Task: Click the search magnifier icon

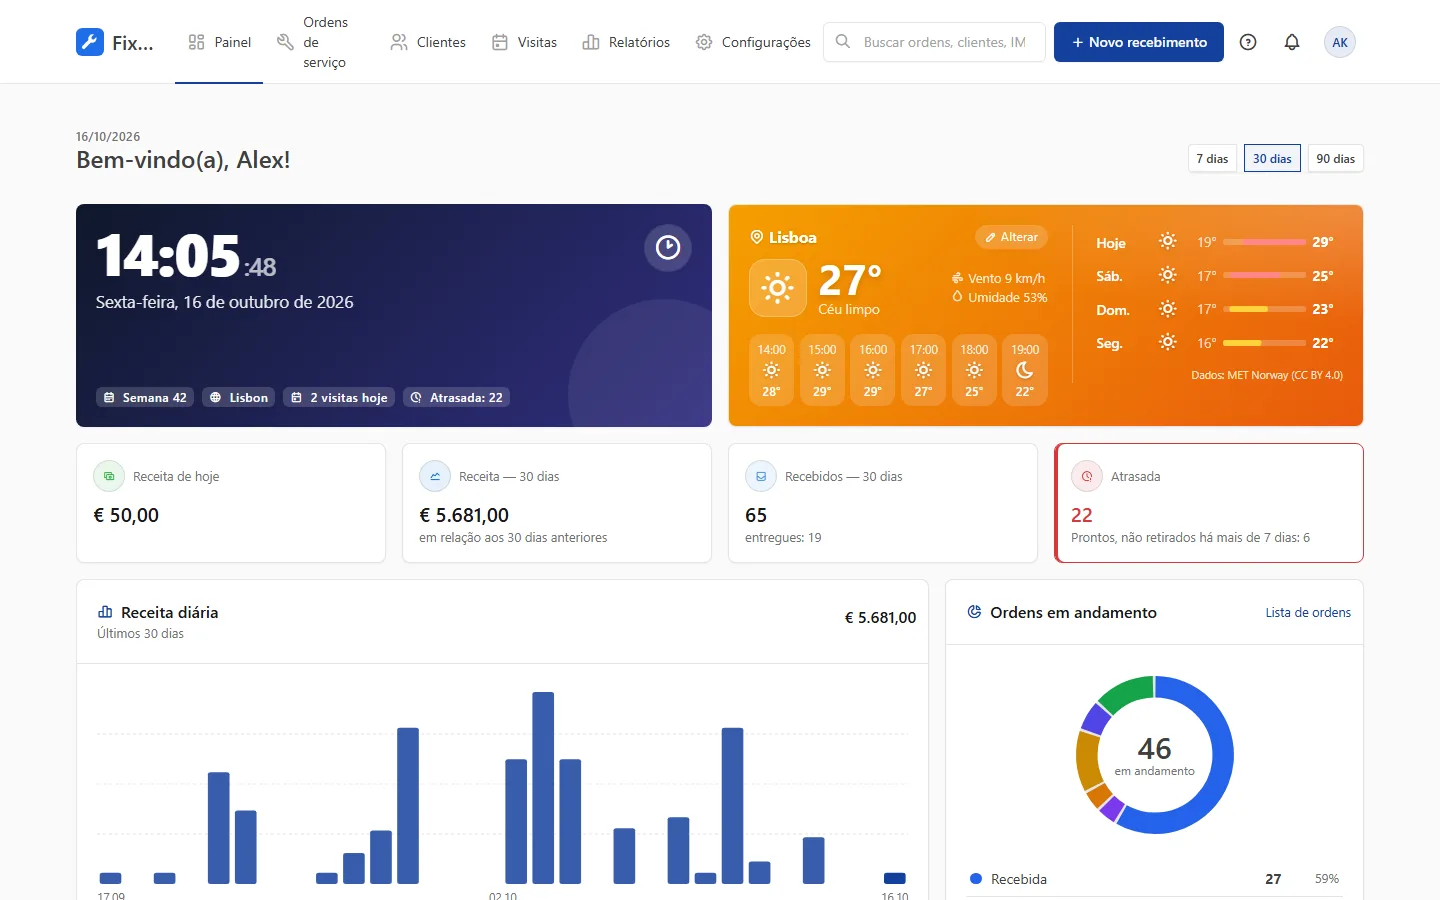Action: tap(843, 42)
